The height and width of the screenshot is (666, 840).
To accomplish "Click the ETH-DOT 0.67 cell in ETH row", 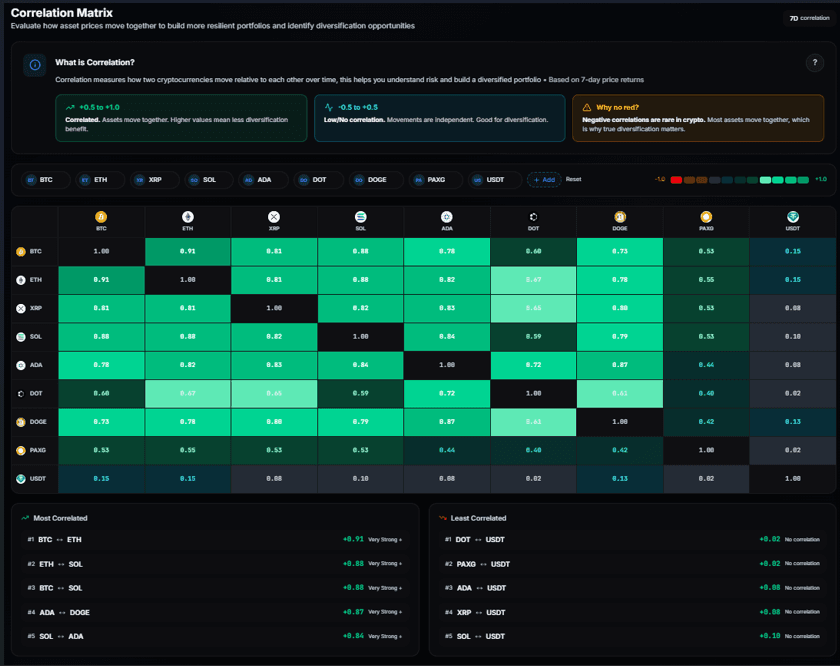I will point(533,280).
